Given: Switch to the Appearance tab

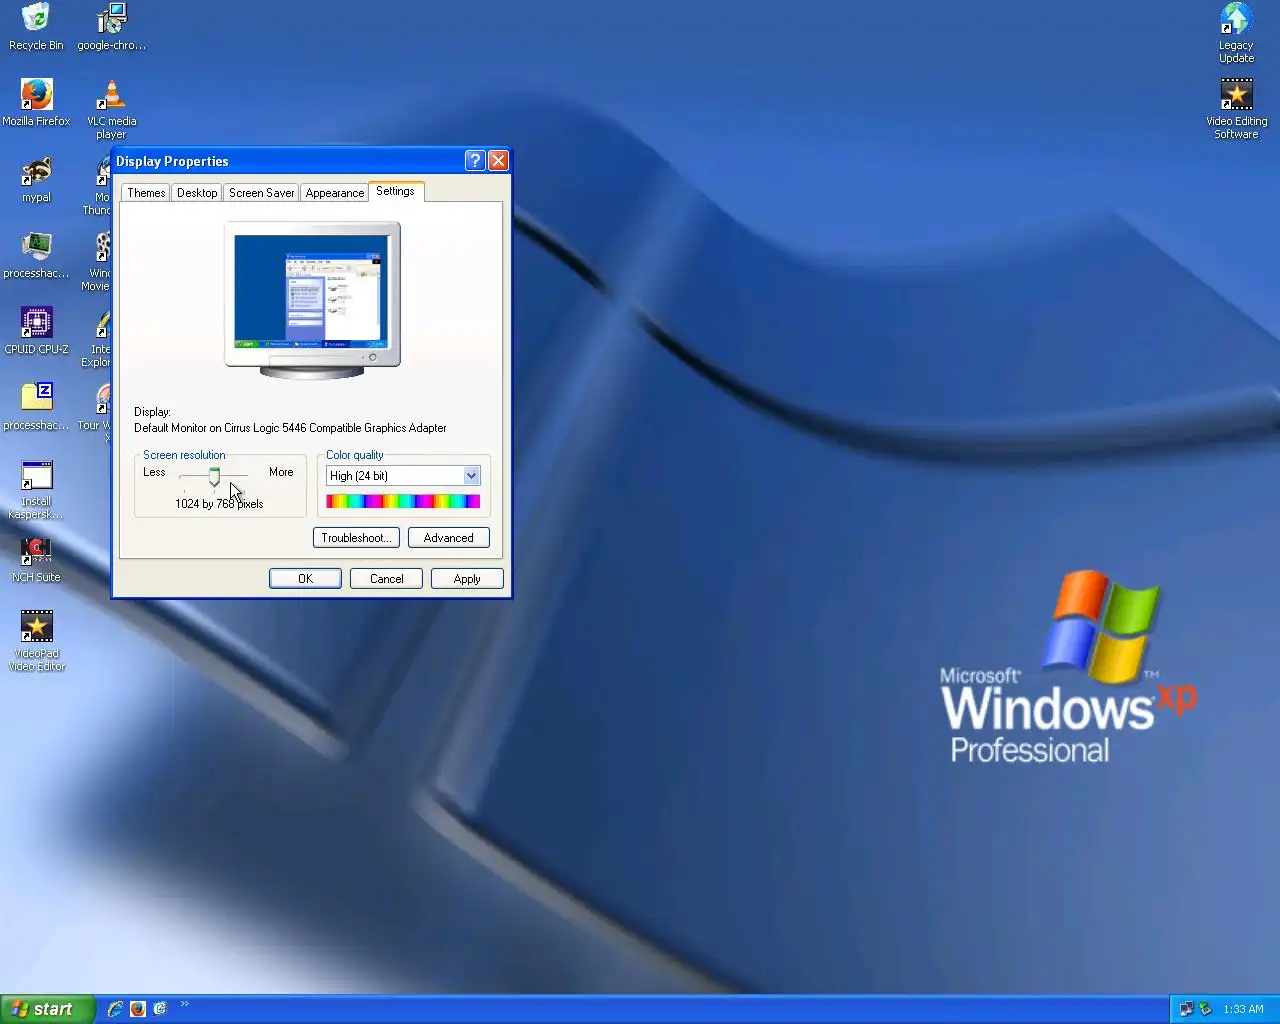Looking at the screenshot, I should pos(335,193).
